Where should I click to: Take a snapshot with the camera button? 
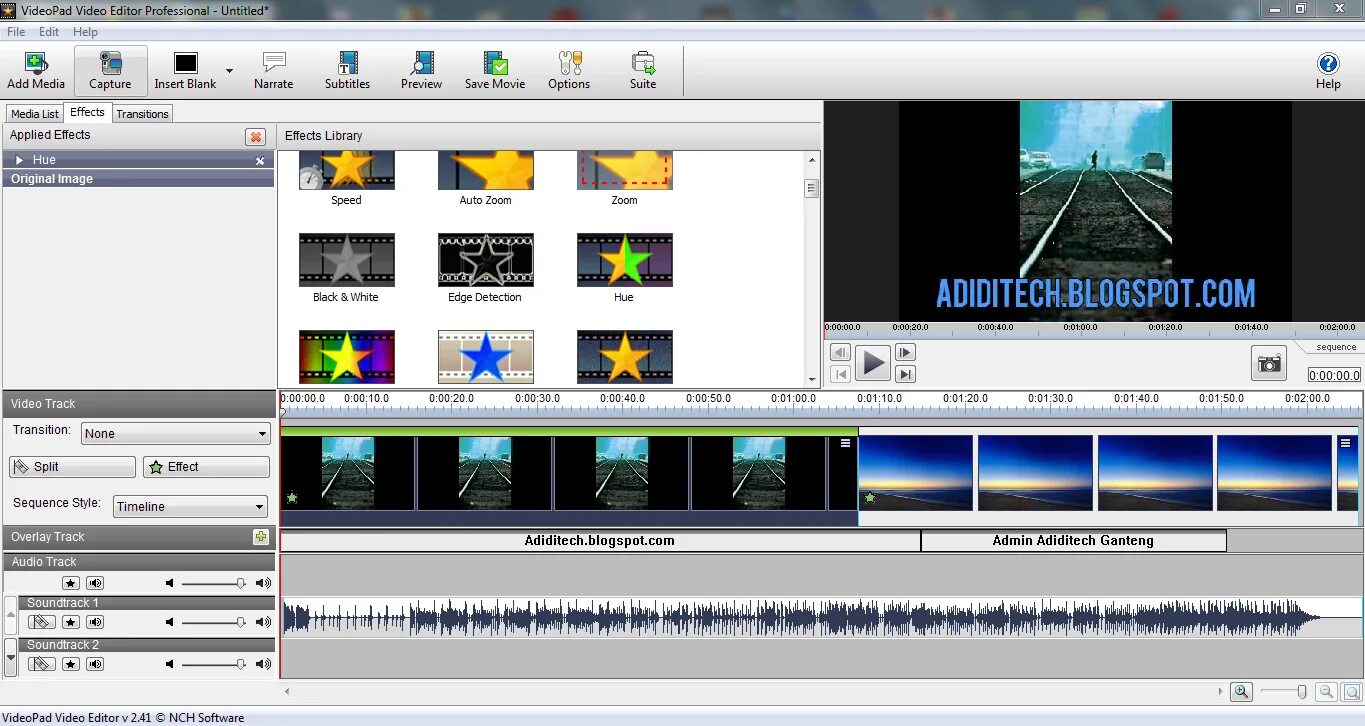pyautogui.click(x=1269, y=363)
